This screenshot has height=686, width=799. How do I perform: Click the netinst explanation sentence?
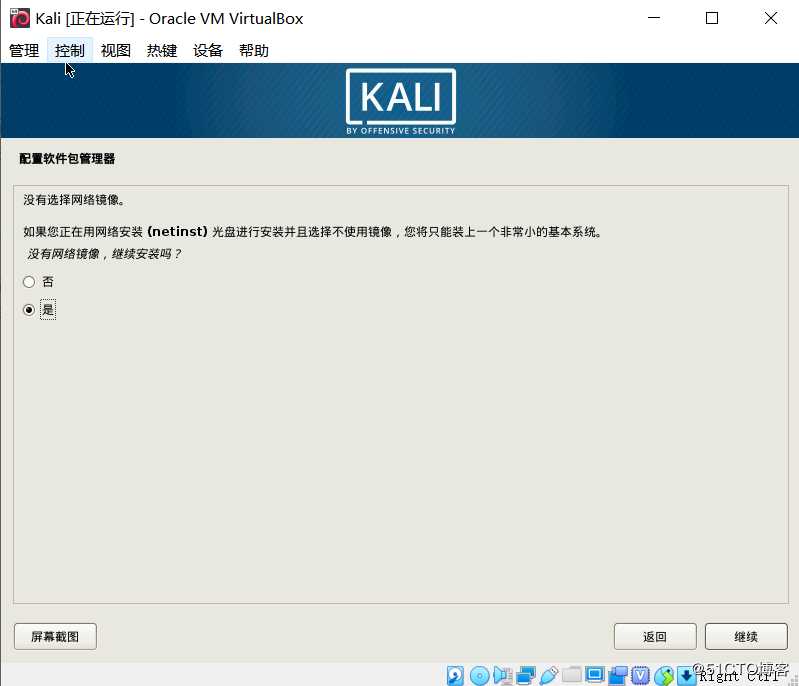point(313,232)
